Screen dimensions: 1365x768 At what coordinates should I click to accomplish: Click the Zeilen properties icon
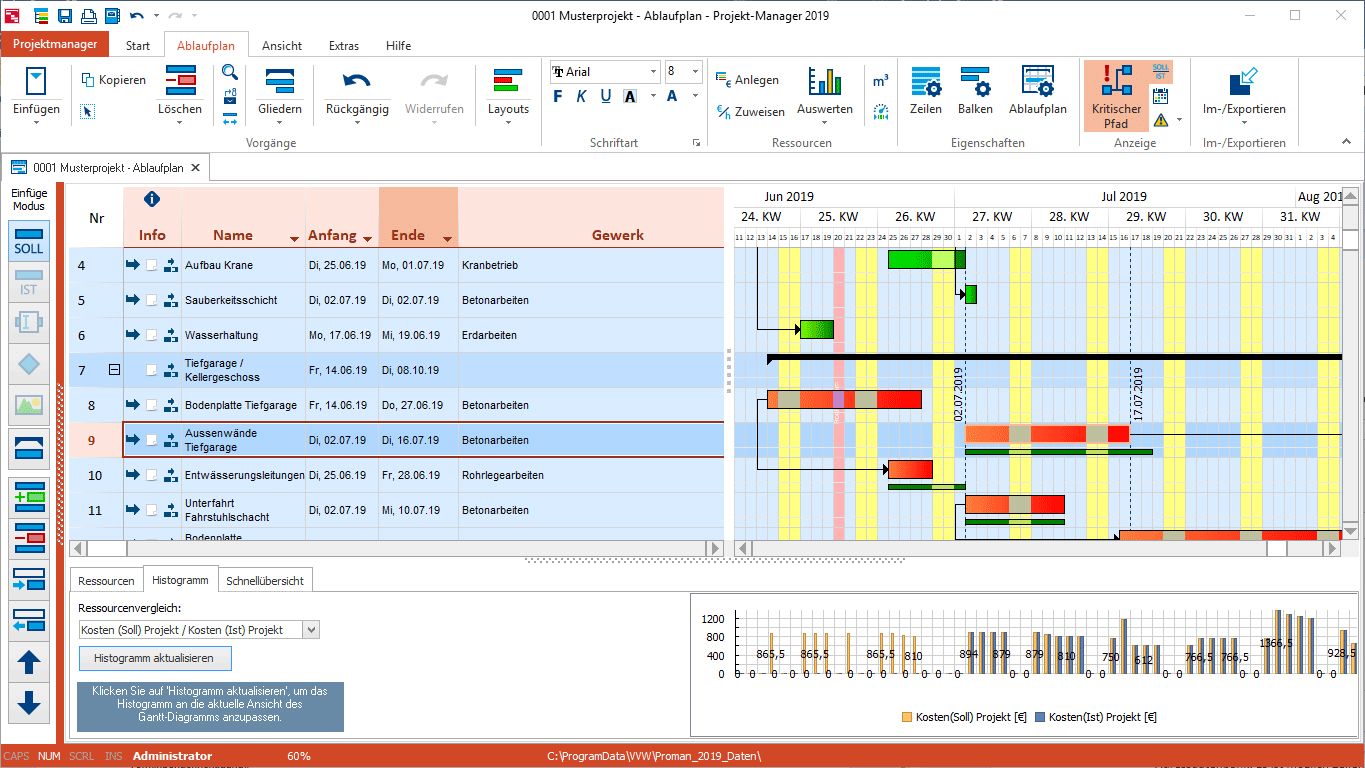click(x=926, y=81)
